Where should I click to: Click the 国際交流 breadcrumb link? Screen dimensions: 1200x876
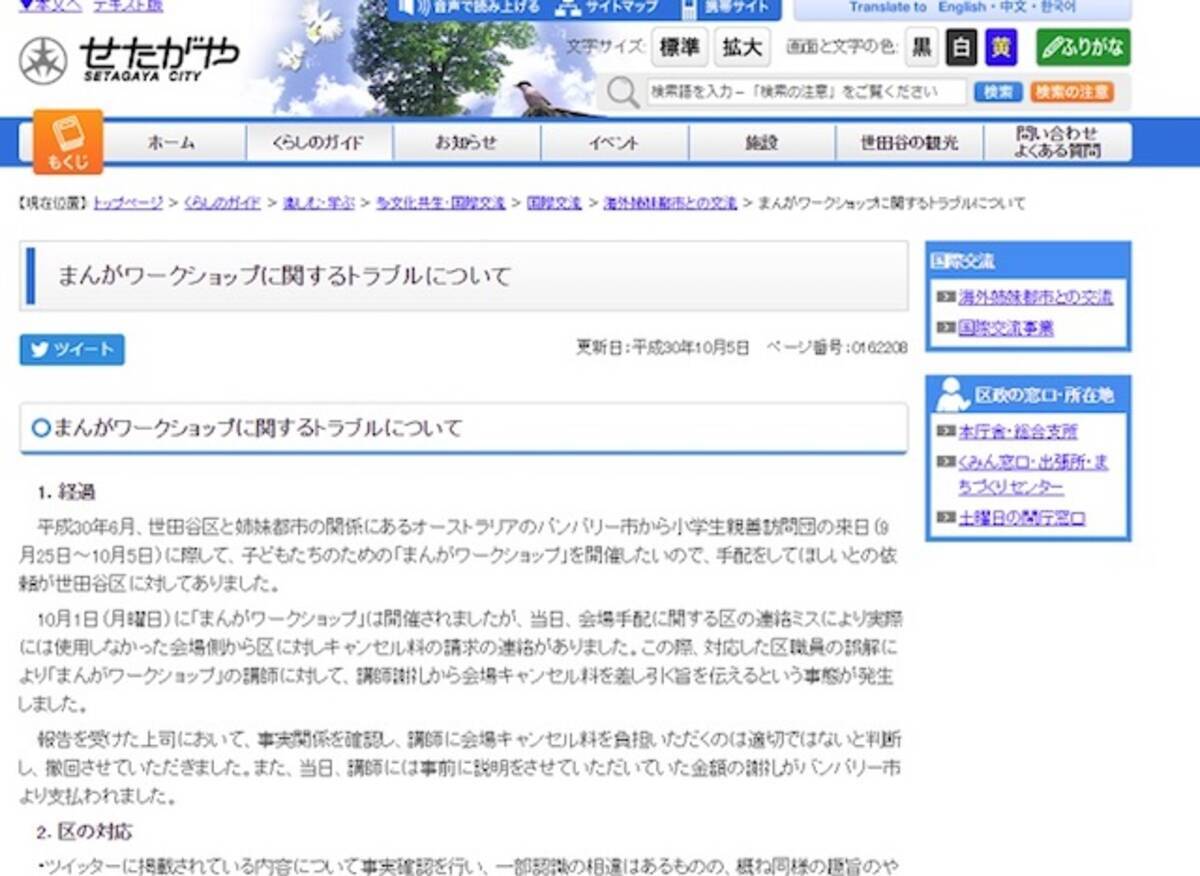click(554, 203)
